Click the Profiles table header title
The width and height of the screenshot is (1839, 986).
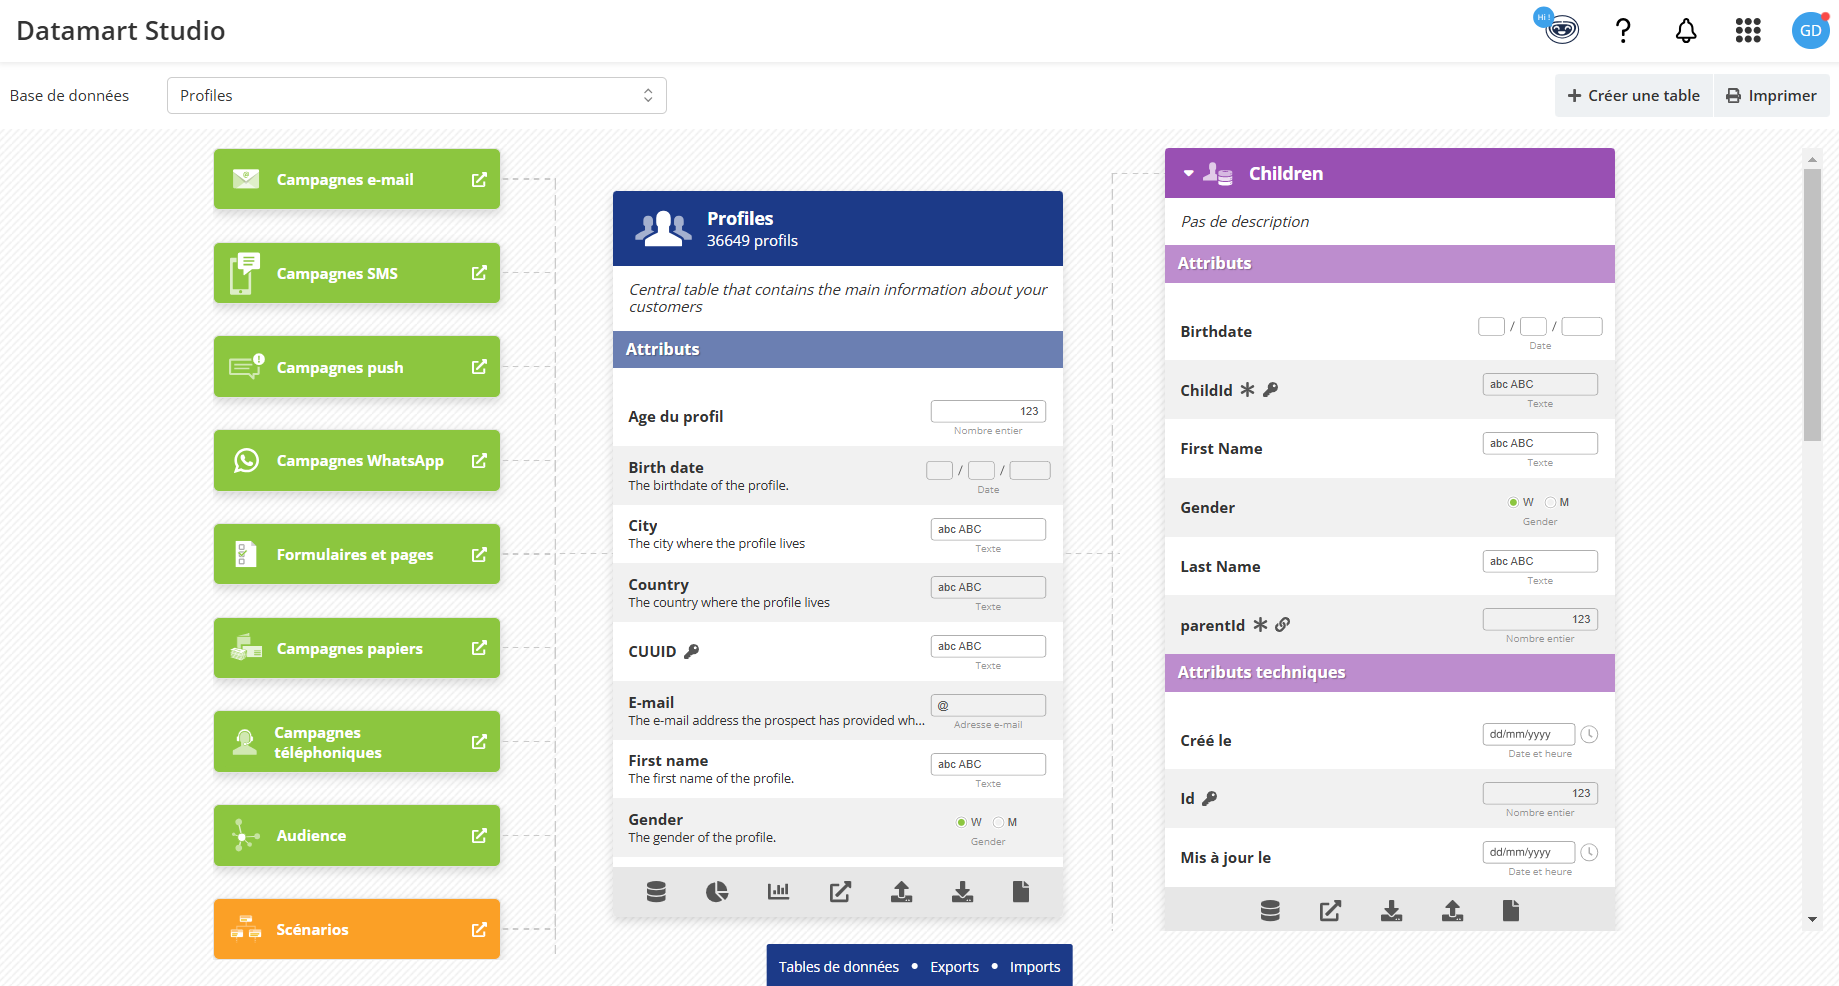pos(740,218)
